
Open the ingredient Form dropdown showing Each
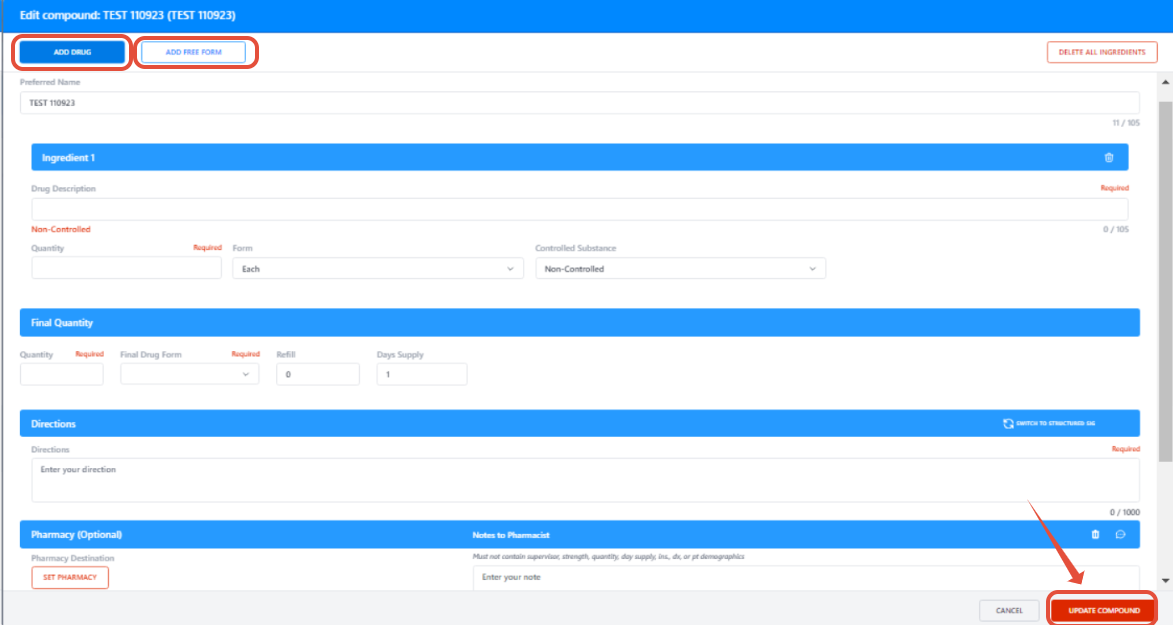coord(378,269)
